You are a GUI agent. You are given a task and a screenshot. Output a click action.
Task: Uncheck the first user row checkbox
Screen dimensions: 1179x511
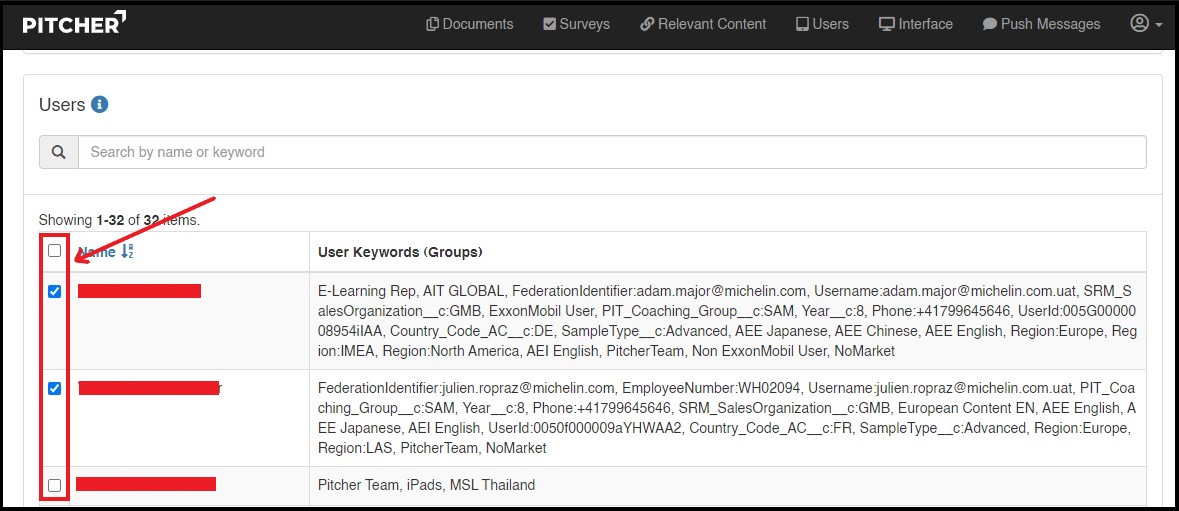54,291
